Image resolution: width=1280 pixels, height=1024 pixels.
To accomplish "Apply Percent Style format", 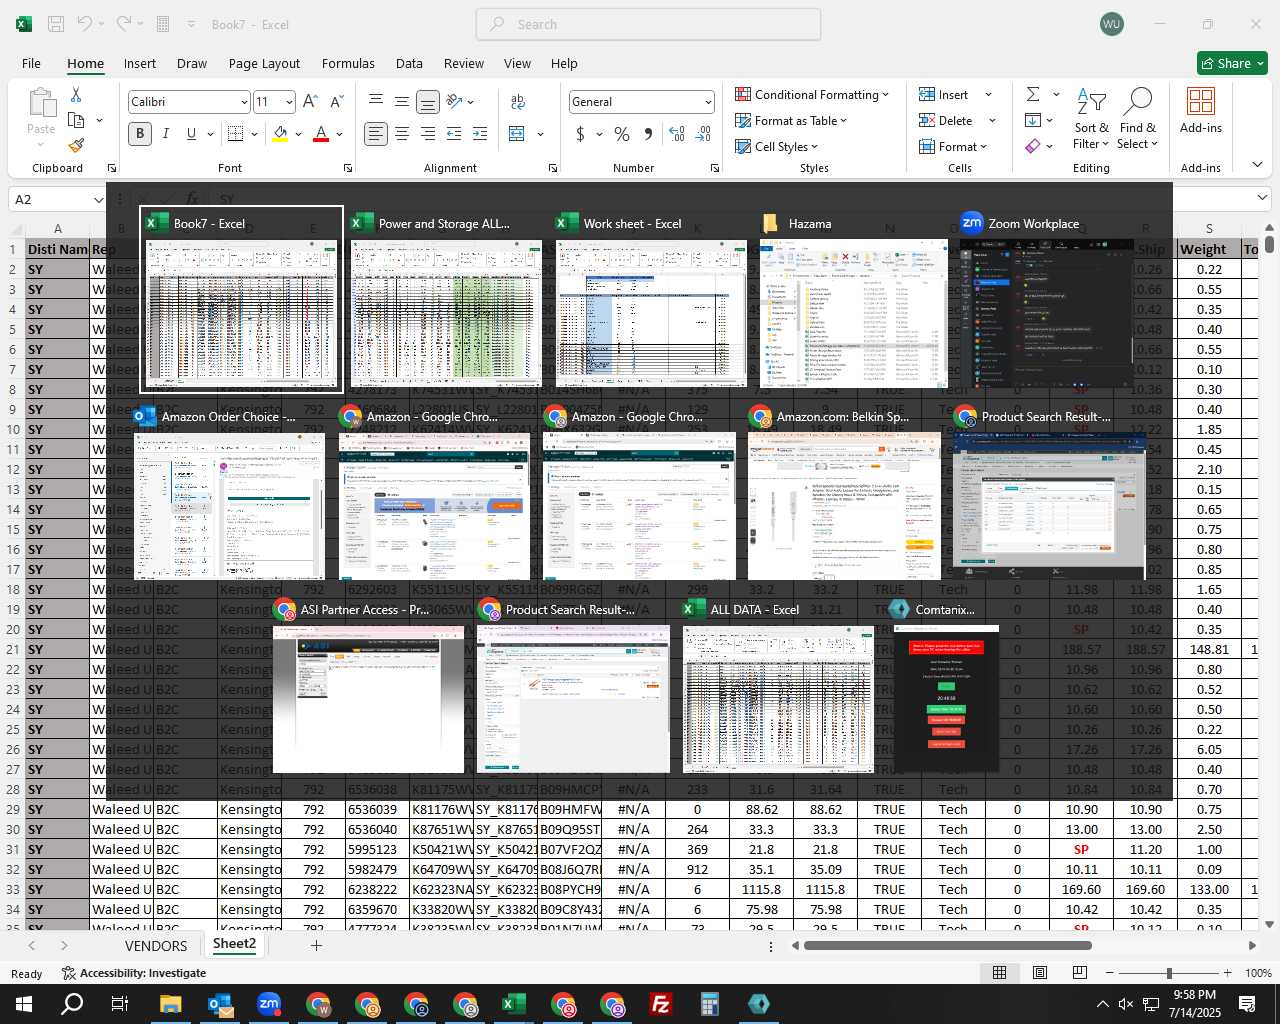I will click(622, 133).
